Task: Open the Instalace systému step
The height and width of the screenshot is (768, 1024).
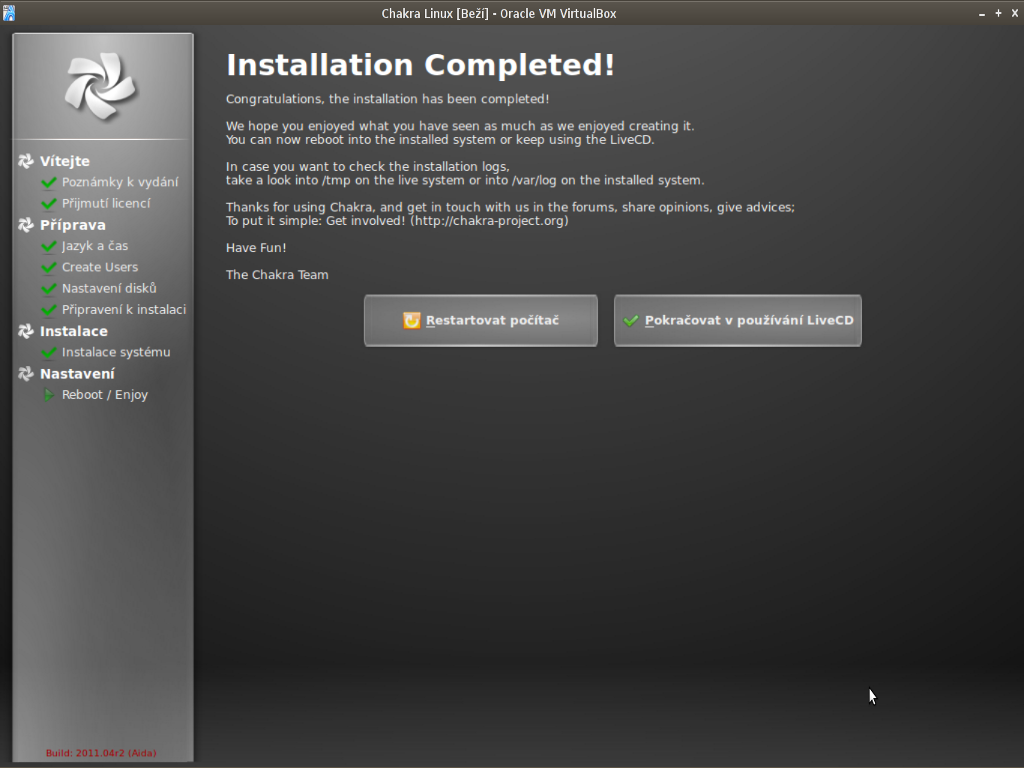Action: (x=116, y=352)
